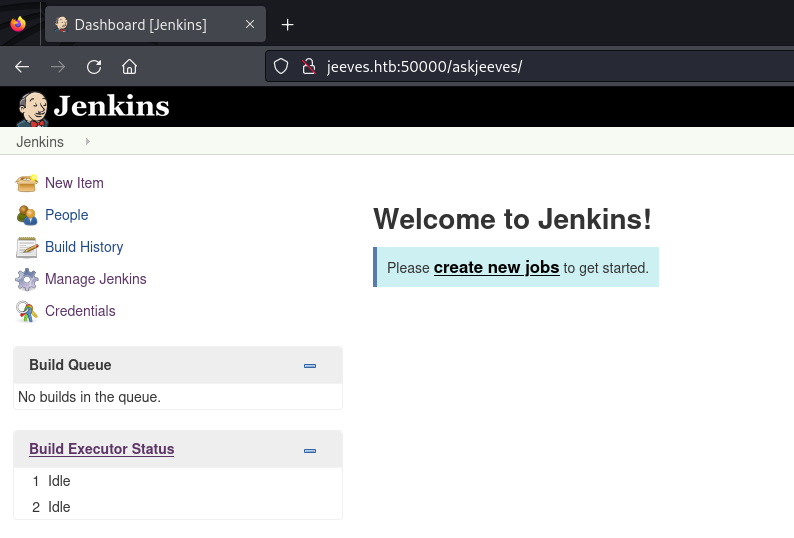Viewport: 794px width, 538px height.
Task: Click the No builds in the queue text
Action: tap(90, 397)
